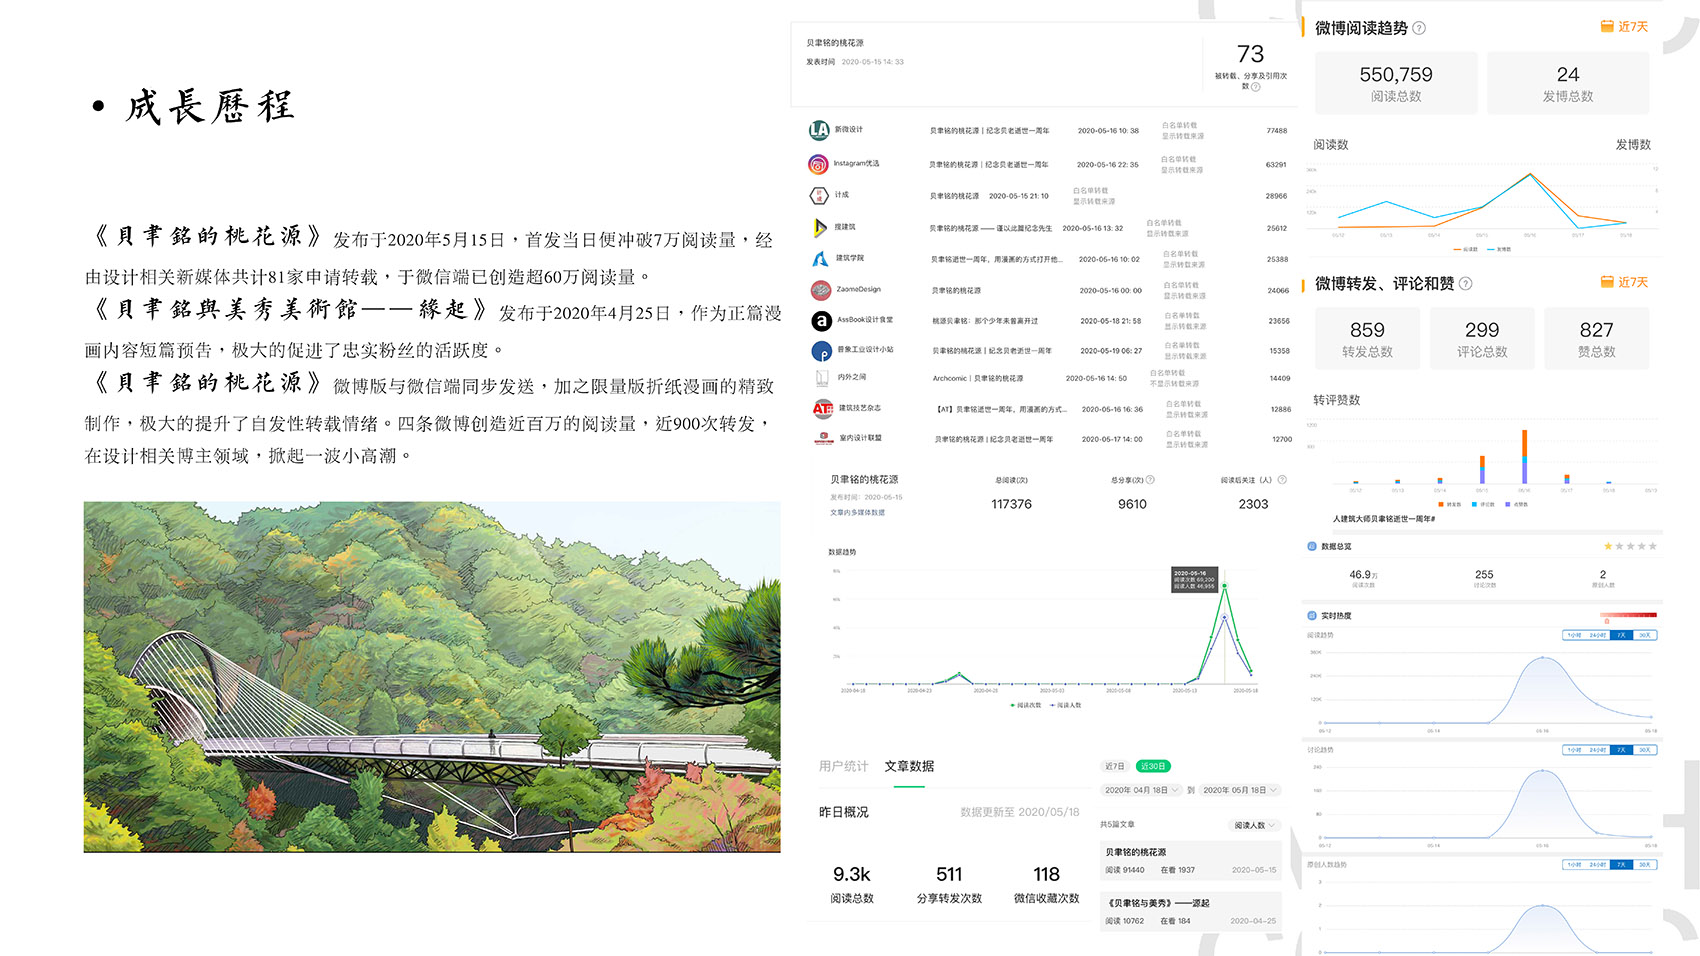Viewport: 1700px width, 956px height.
Task: Click the bridge illustration image
Action: [432, 677]
